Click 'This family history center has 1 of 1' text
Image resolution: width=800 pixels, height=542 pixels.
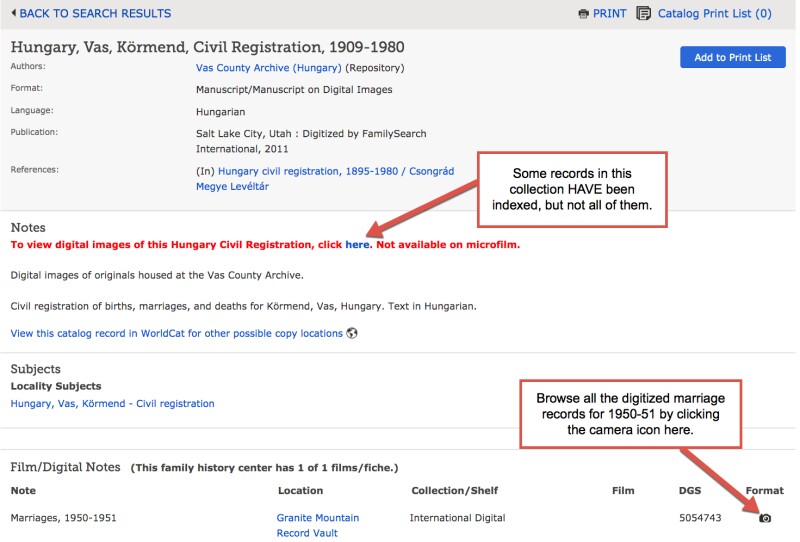(264, 468)
